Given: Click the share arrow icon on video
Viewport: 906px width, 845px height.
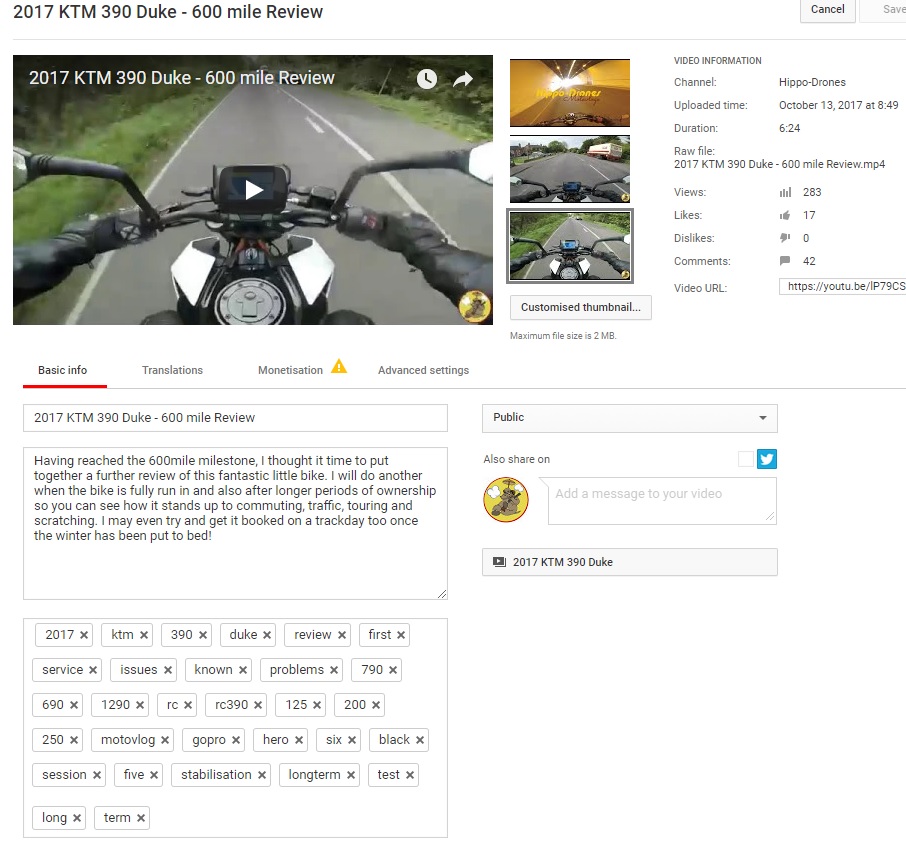Looking at the screenshot, I should pyautogui.click(x=463, y=79).
